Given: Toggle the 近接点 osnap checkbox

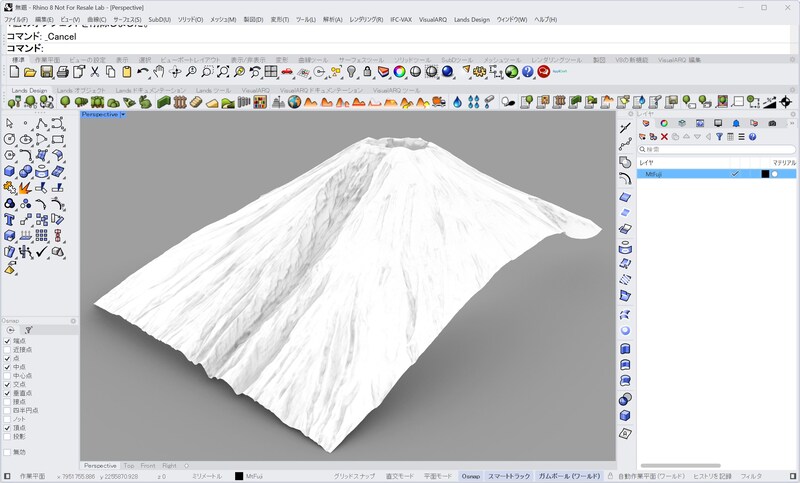Looking at the screenshot, I should click(7, 350).
